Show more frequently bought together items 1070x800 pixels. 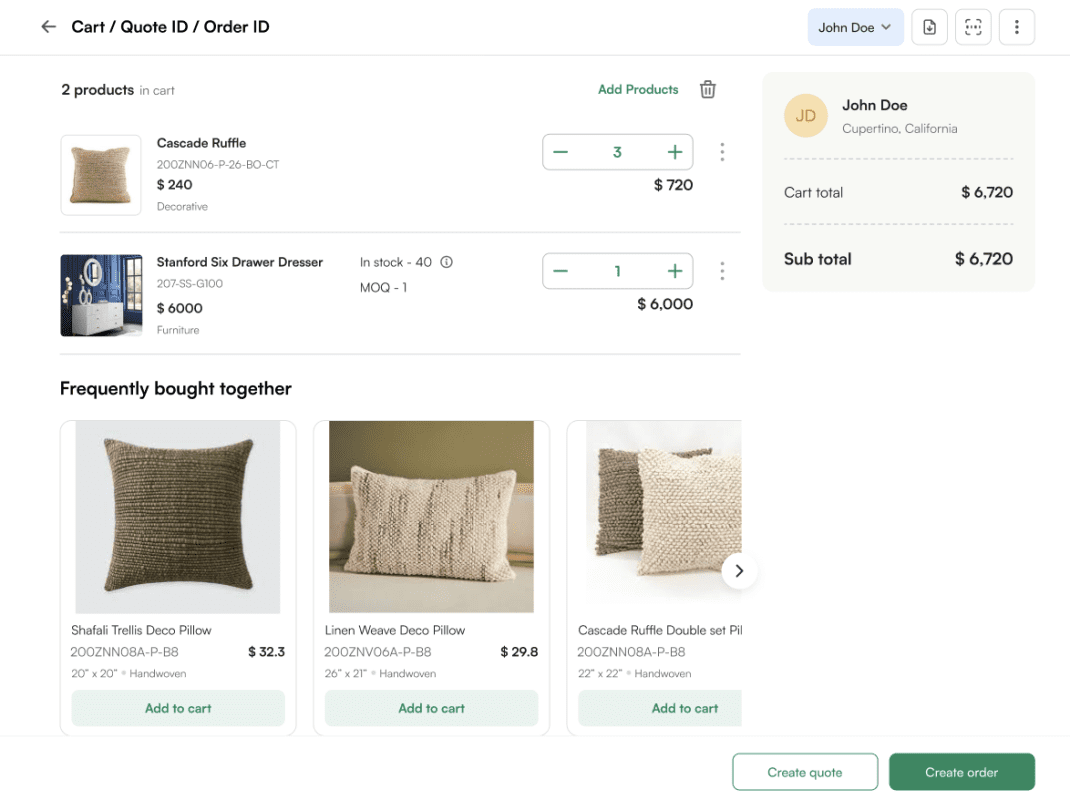click(x=739, y=570)
